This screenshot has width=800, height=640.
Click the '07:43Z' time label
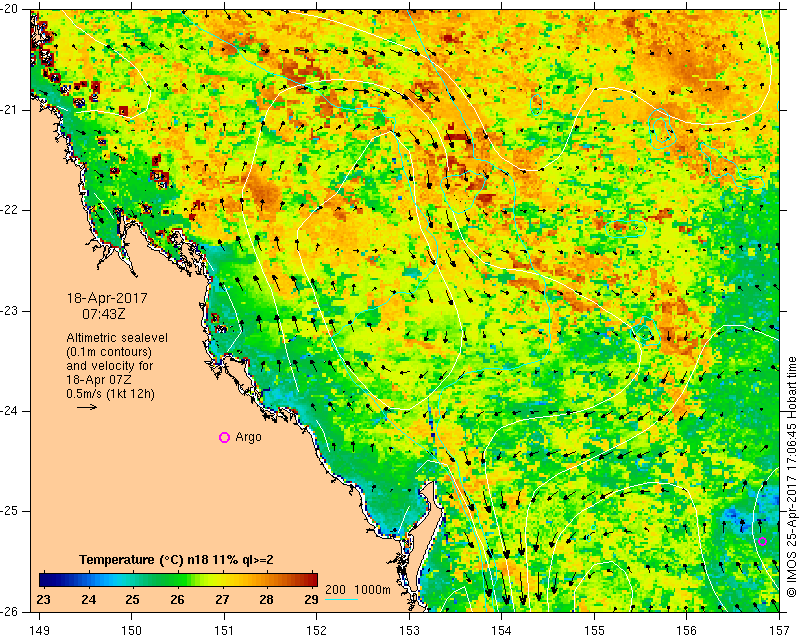point(104,314)
